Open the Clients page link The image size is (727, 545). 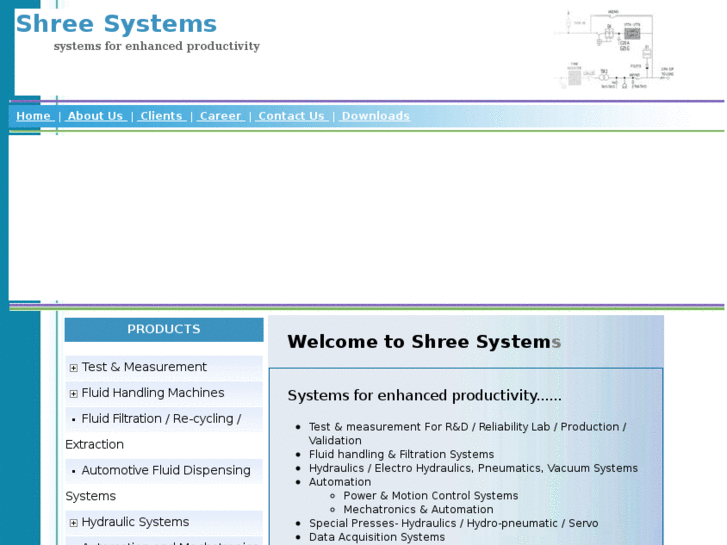coord(161,116)
